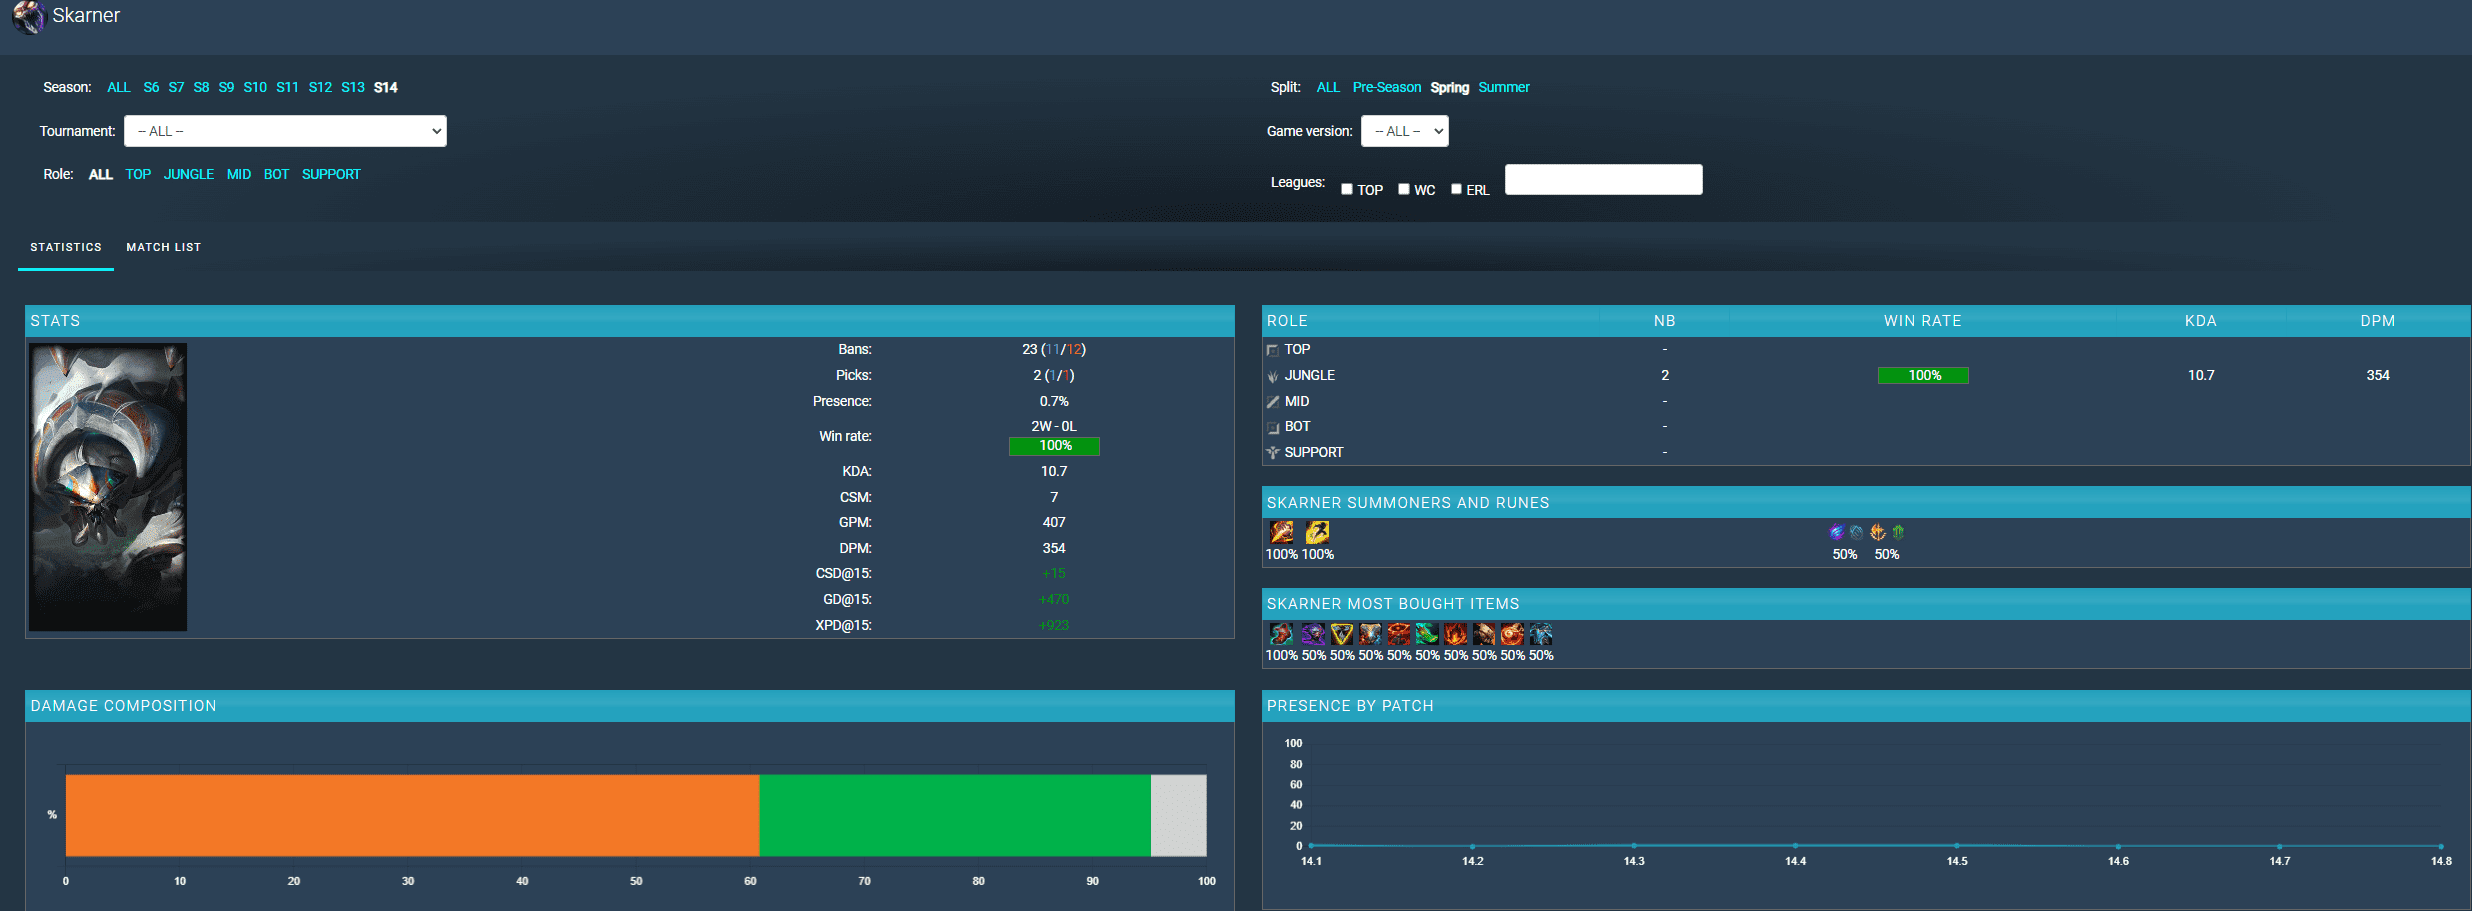Click the Flash summoner spell icon

(1317, 532)
